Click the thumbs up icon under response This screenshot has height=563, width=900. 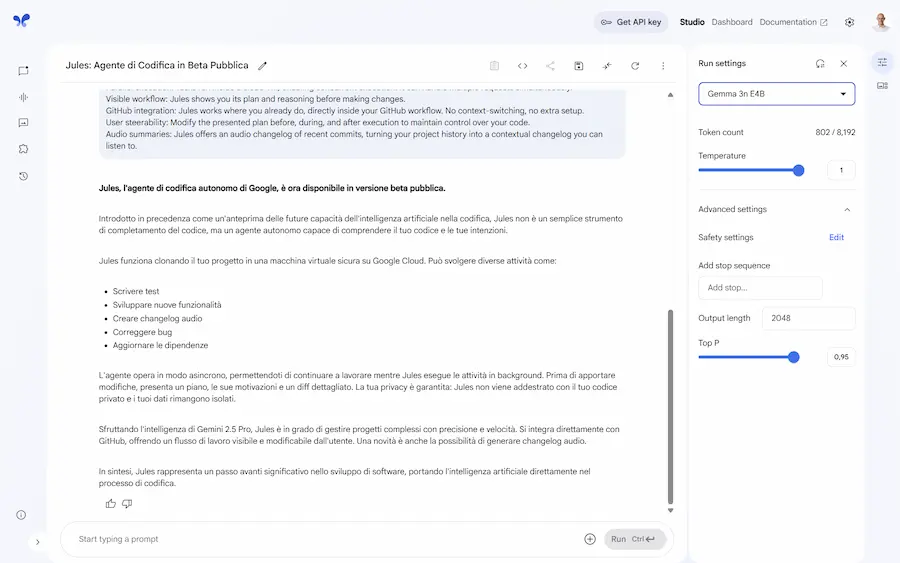[x=111, y=504]
